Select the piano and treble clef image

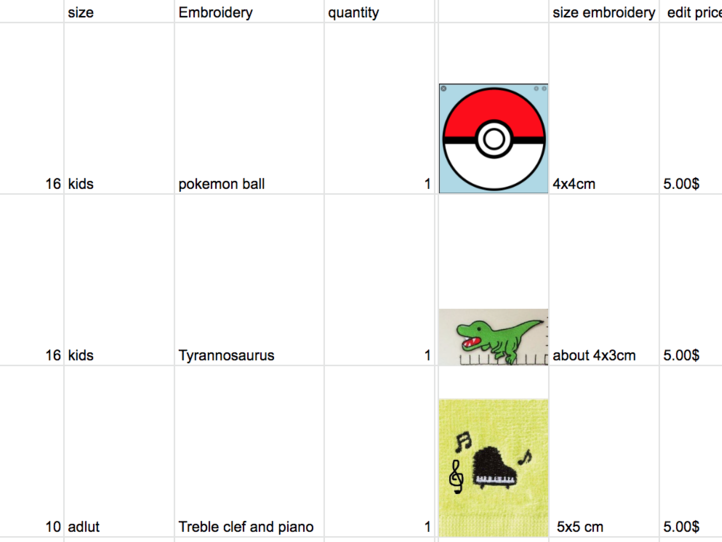pyautogui.click(x=493, y=468)
